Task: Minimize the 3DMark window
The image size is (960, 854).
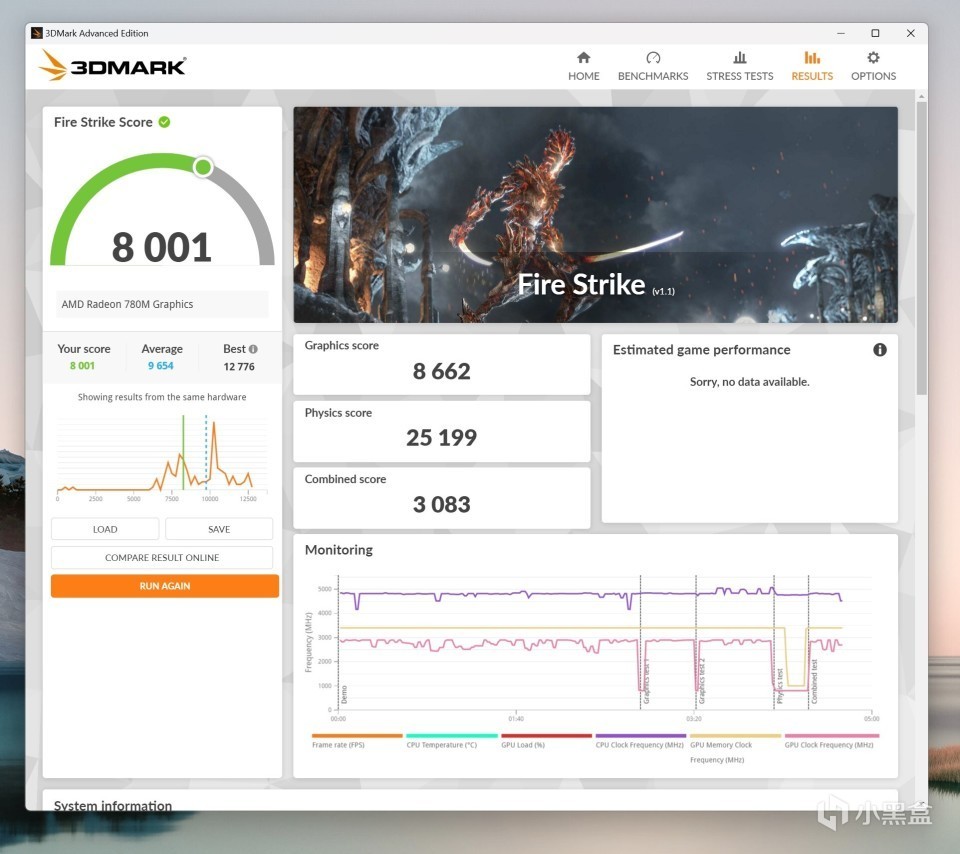Action: click(841, 33)
